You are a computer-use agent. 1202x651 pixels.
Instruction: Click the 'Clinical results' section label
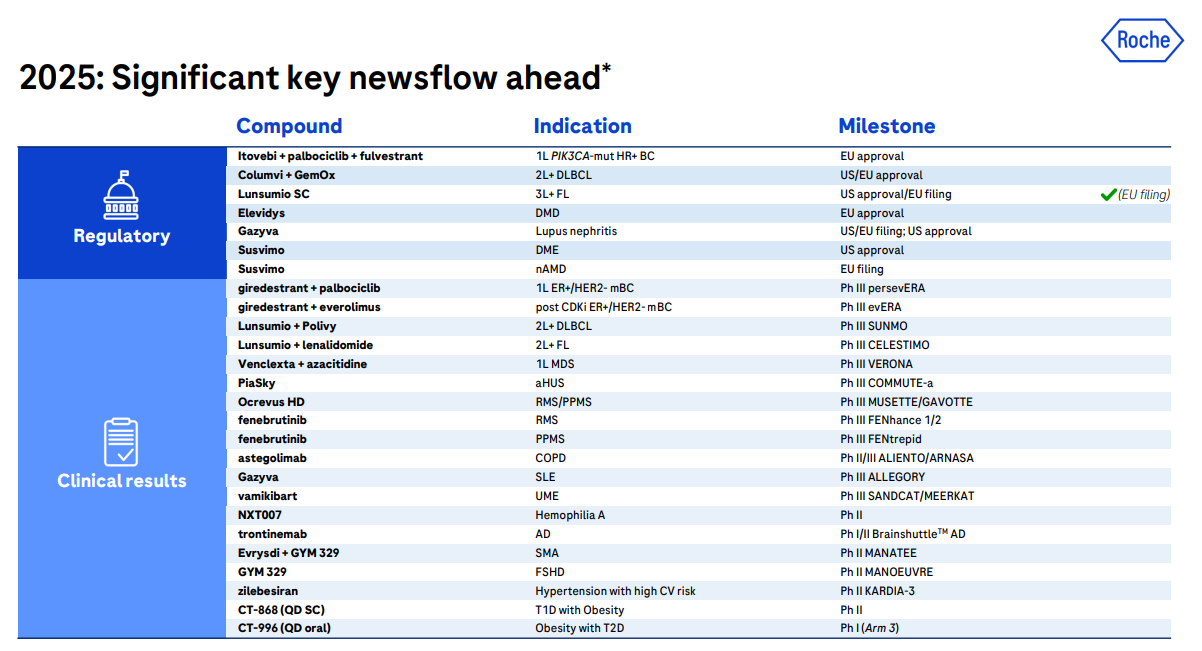pyautogui.click(x=122, y=481)
